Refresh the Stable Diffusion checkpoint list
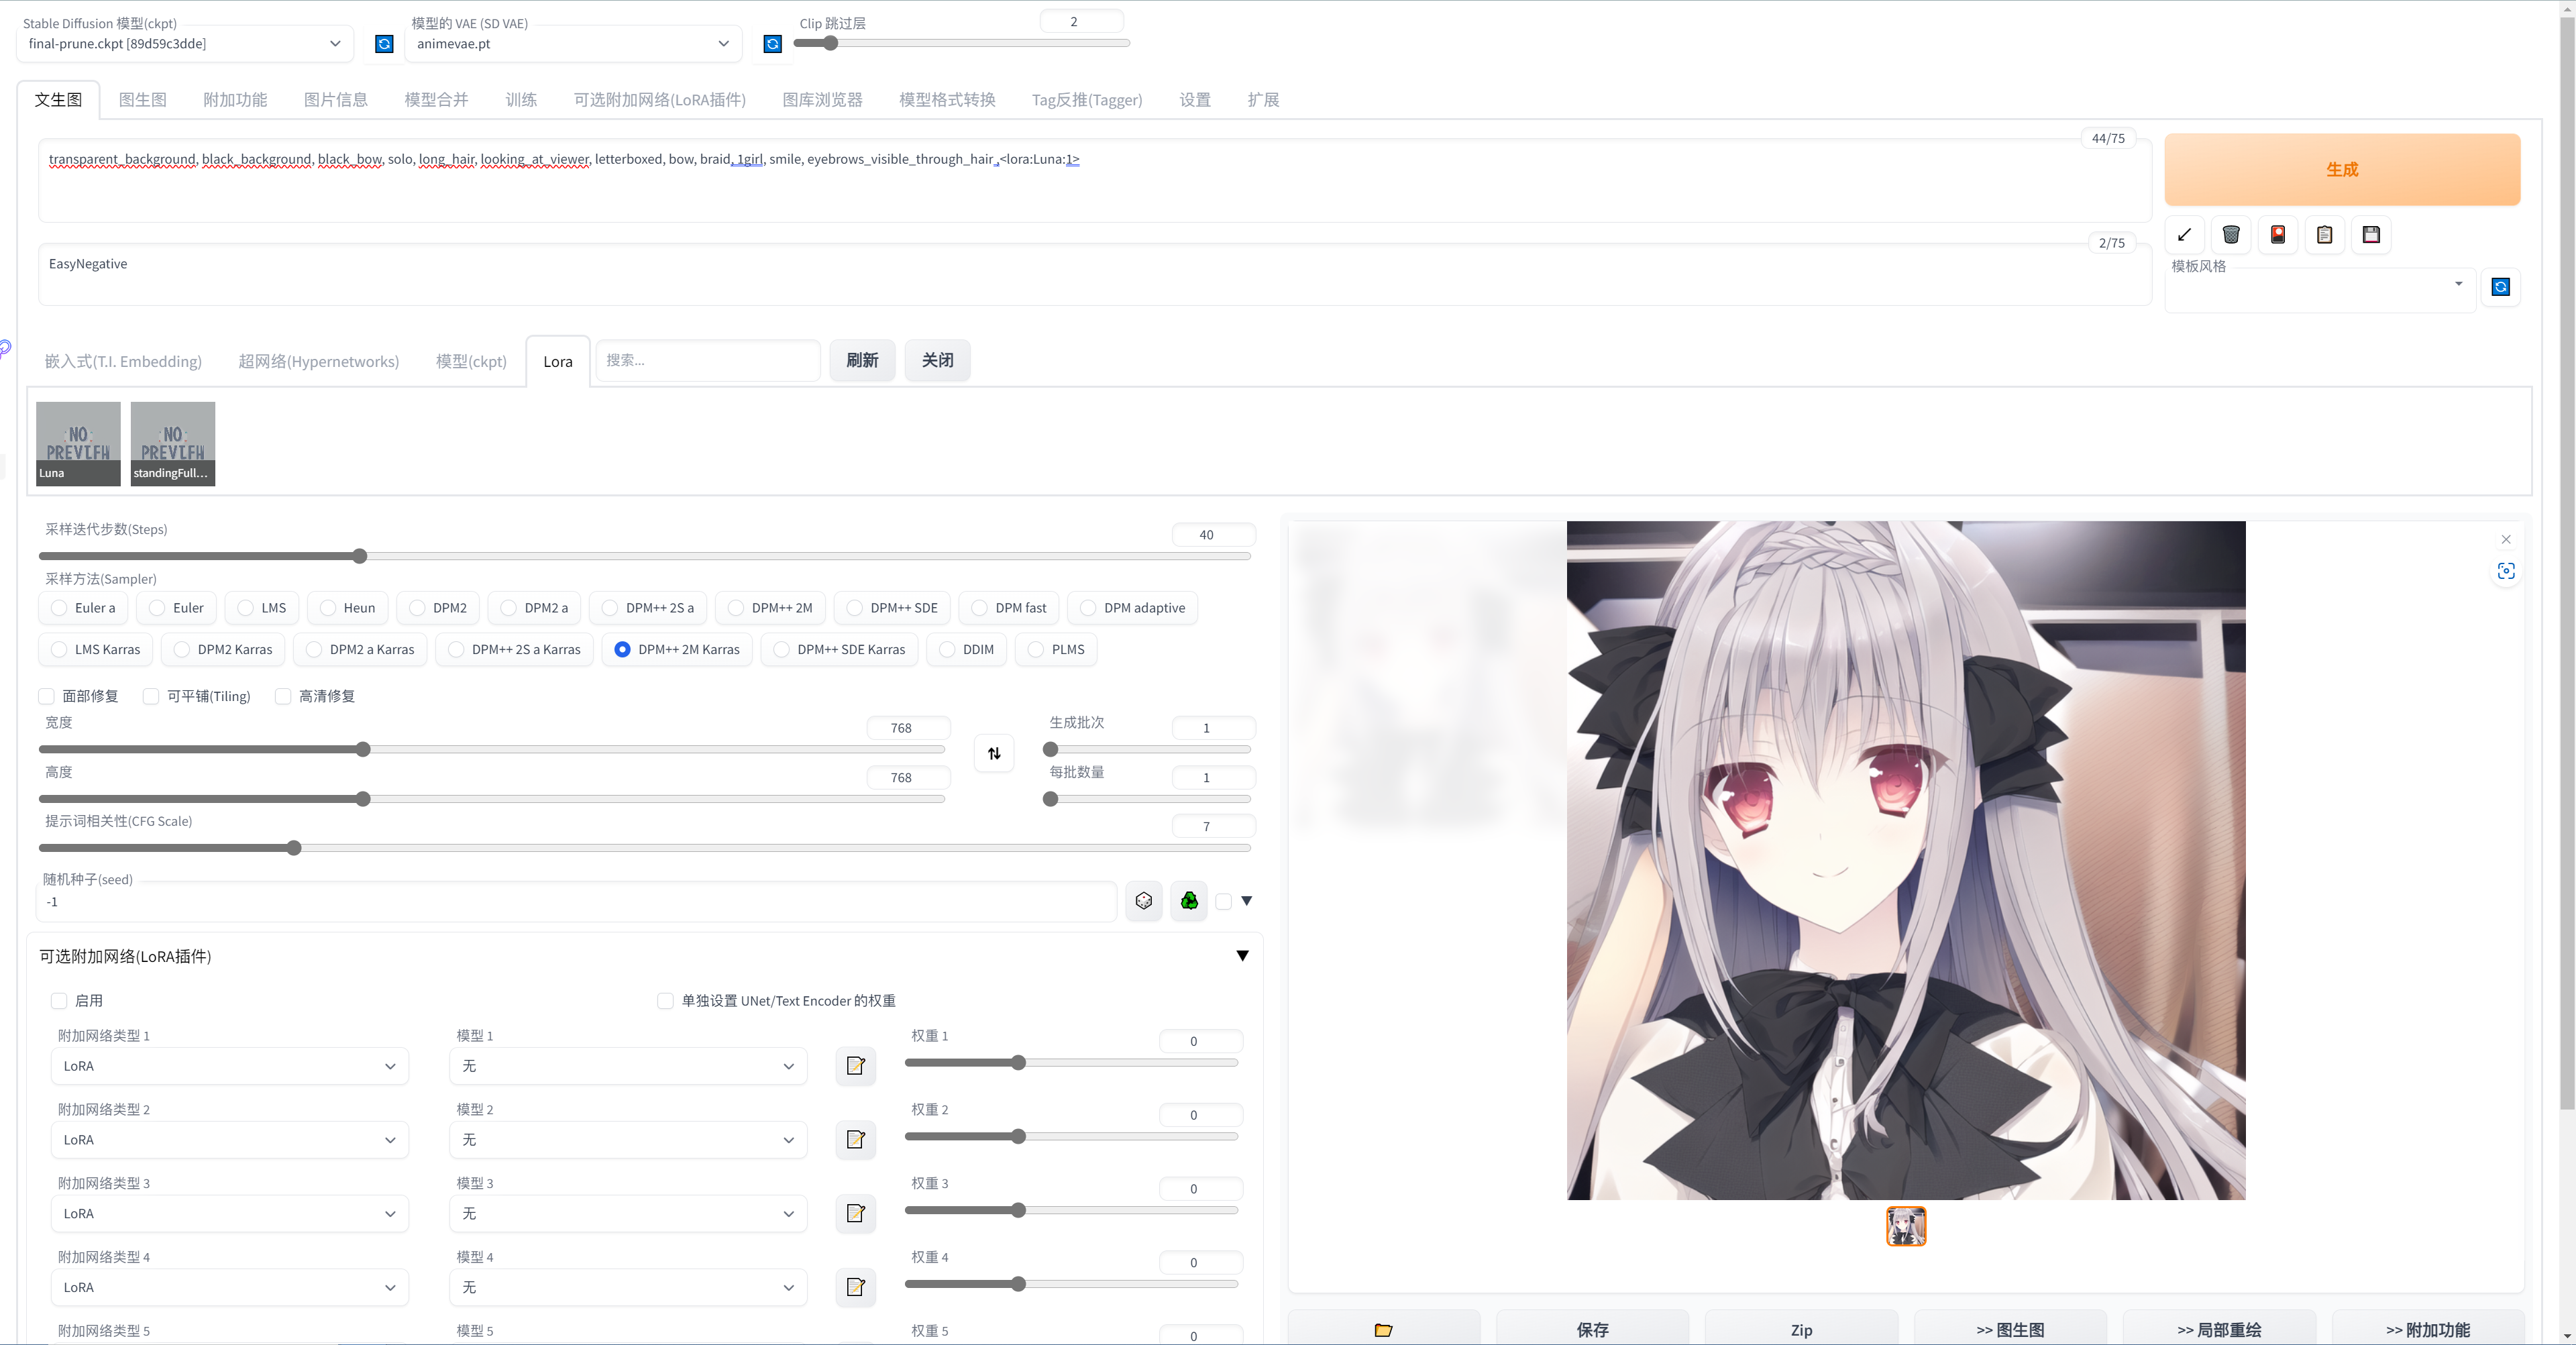The width and height of the screenshot is (2576, 1345). click(x=384, y=44)
